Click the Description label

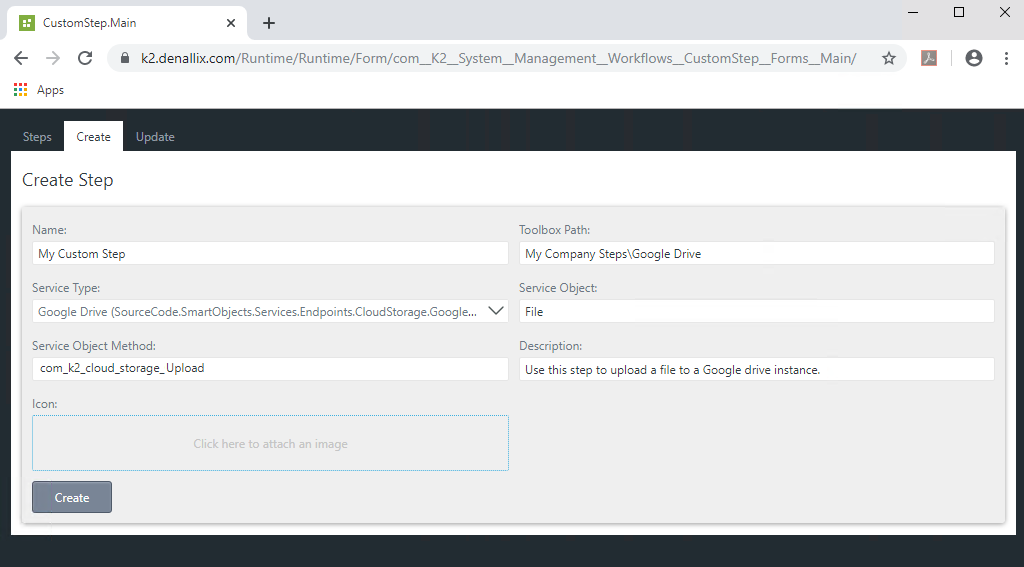[551, 346]
